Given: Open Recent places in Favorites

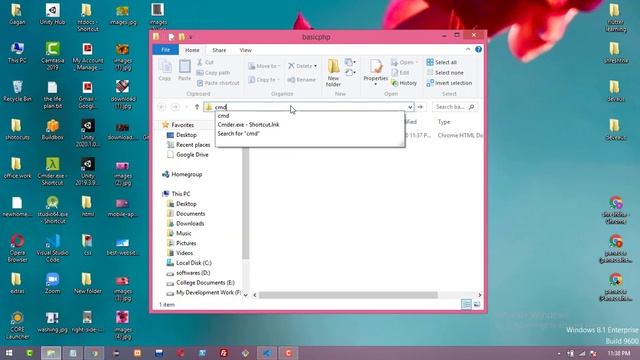Looking at the screenshot, I should (x=193, y=145).
